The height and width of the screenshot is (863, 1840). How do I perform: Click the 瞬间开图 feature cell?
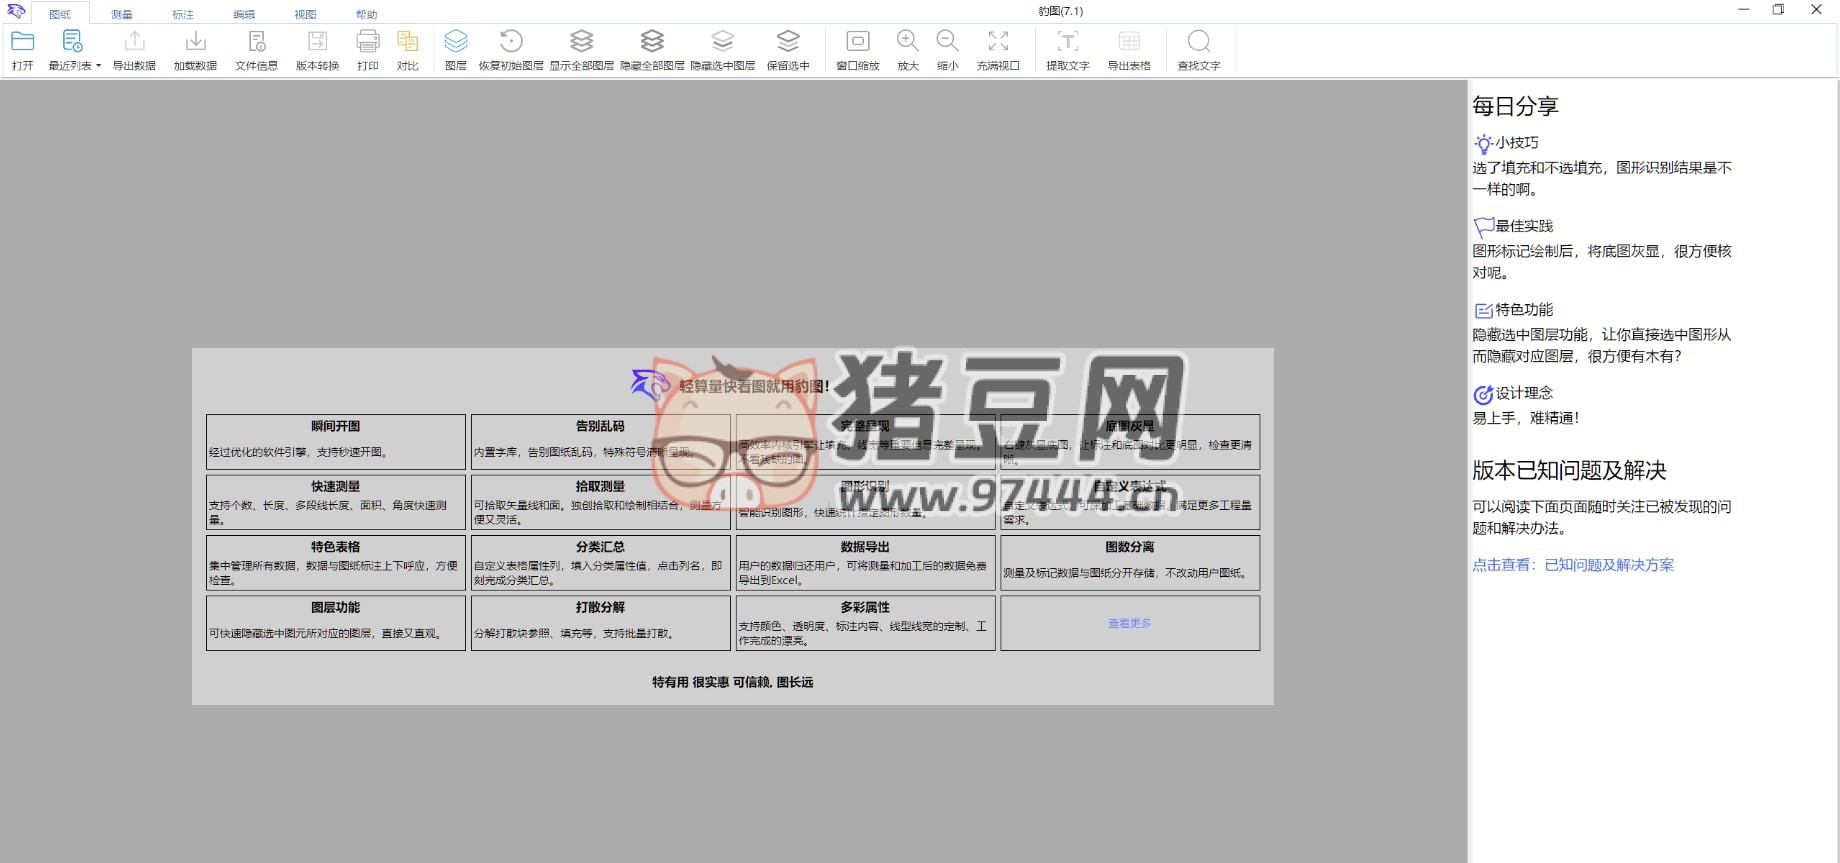pos(335,441)
